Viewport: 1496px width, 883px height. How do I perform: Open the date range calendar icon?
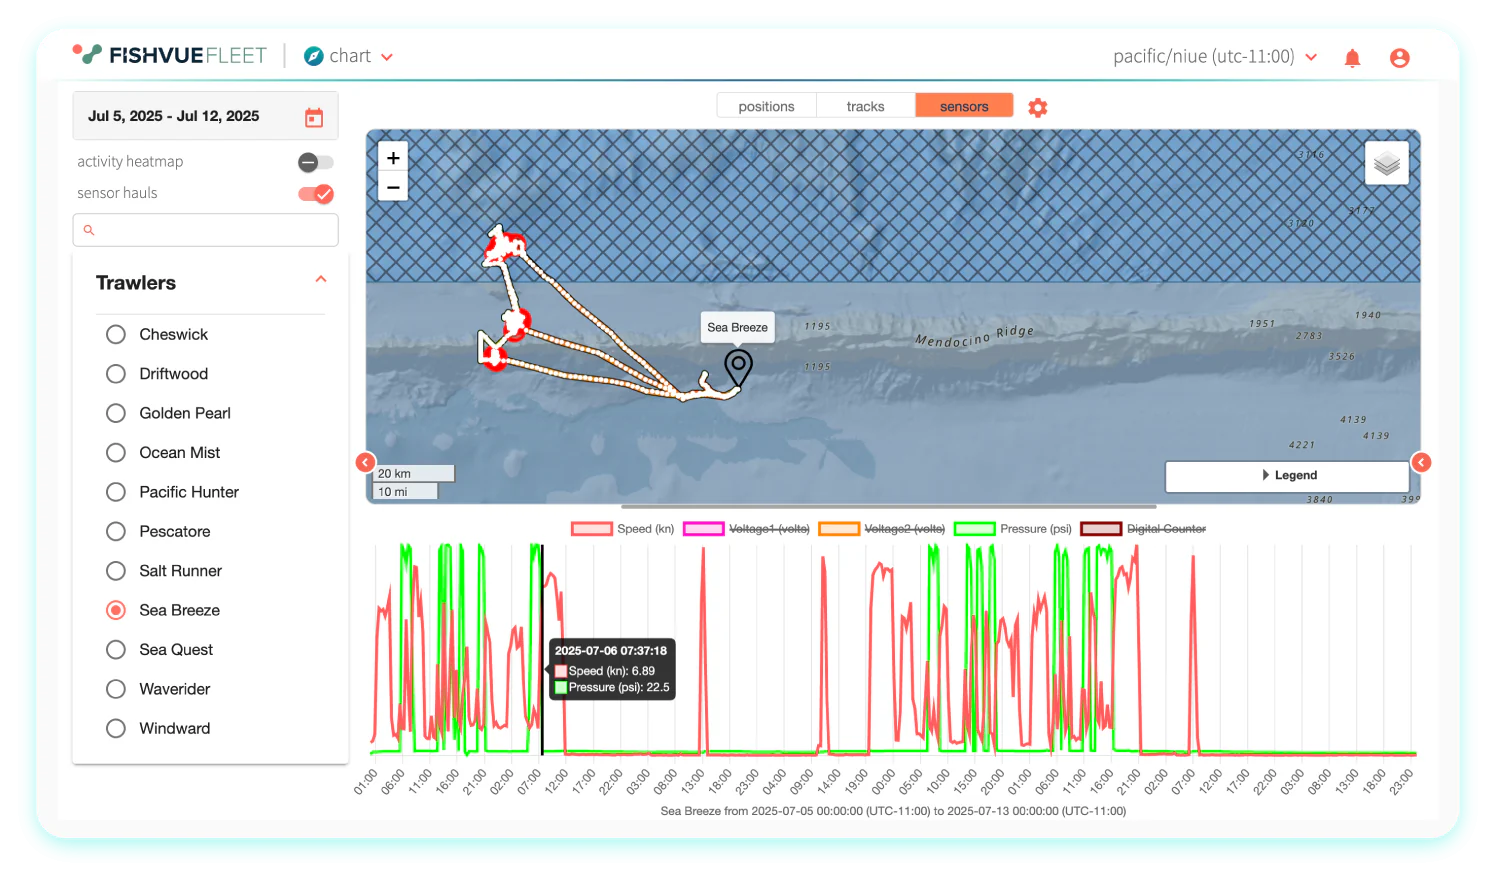(x=314, y=117)
